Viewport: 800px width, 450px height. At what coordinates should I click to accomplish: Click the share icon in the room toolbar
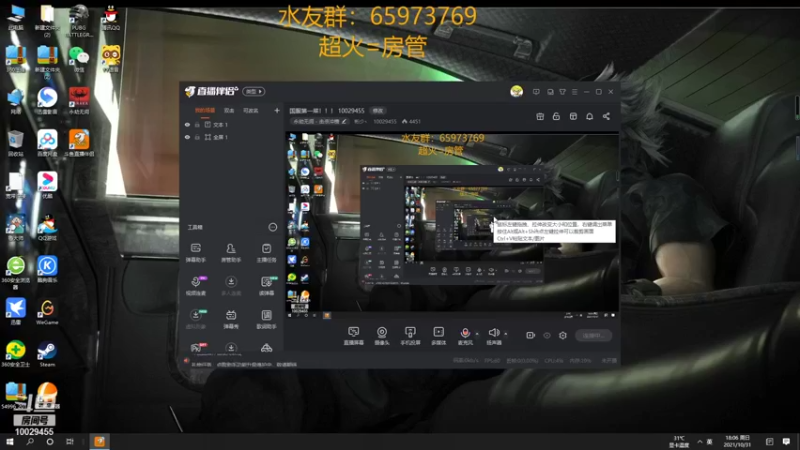tap(606, 116)
